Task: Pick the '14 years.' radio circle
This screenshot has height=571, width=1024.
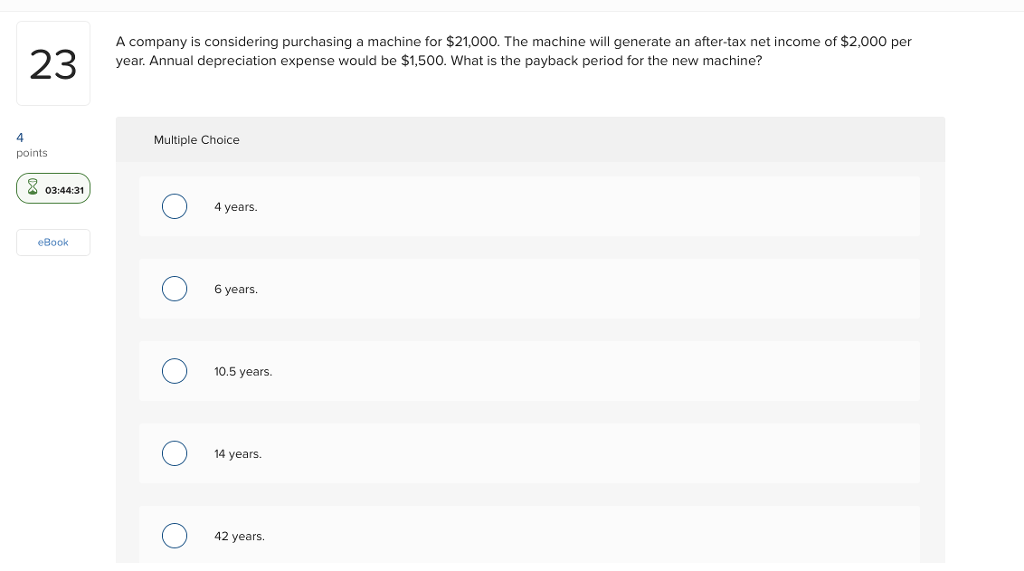Action: [174, 454]
